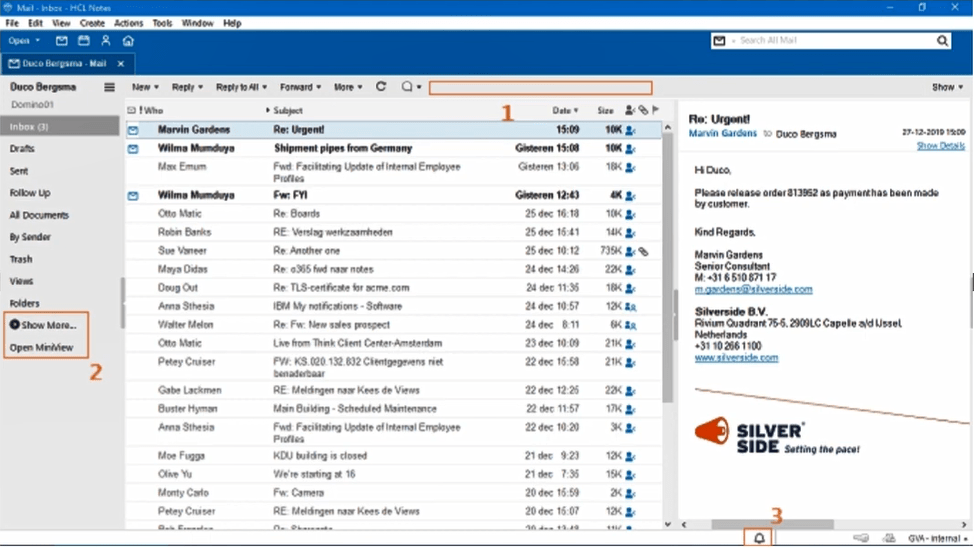The image size is (974, 548).
Task: Click the Show Details link
Action: pyautogui.click(x=940, y=146)
